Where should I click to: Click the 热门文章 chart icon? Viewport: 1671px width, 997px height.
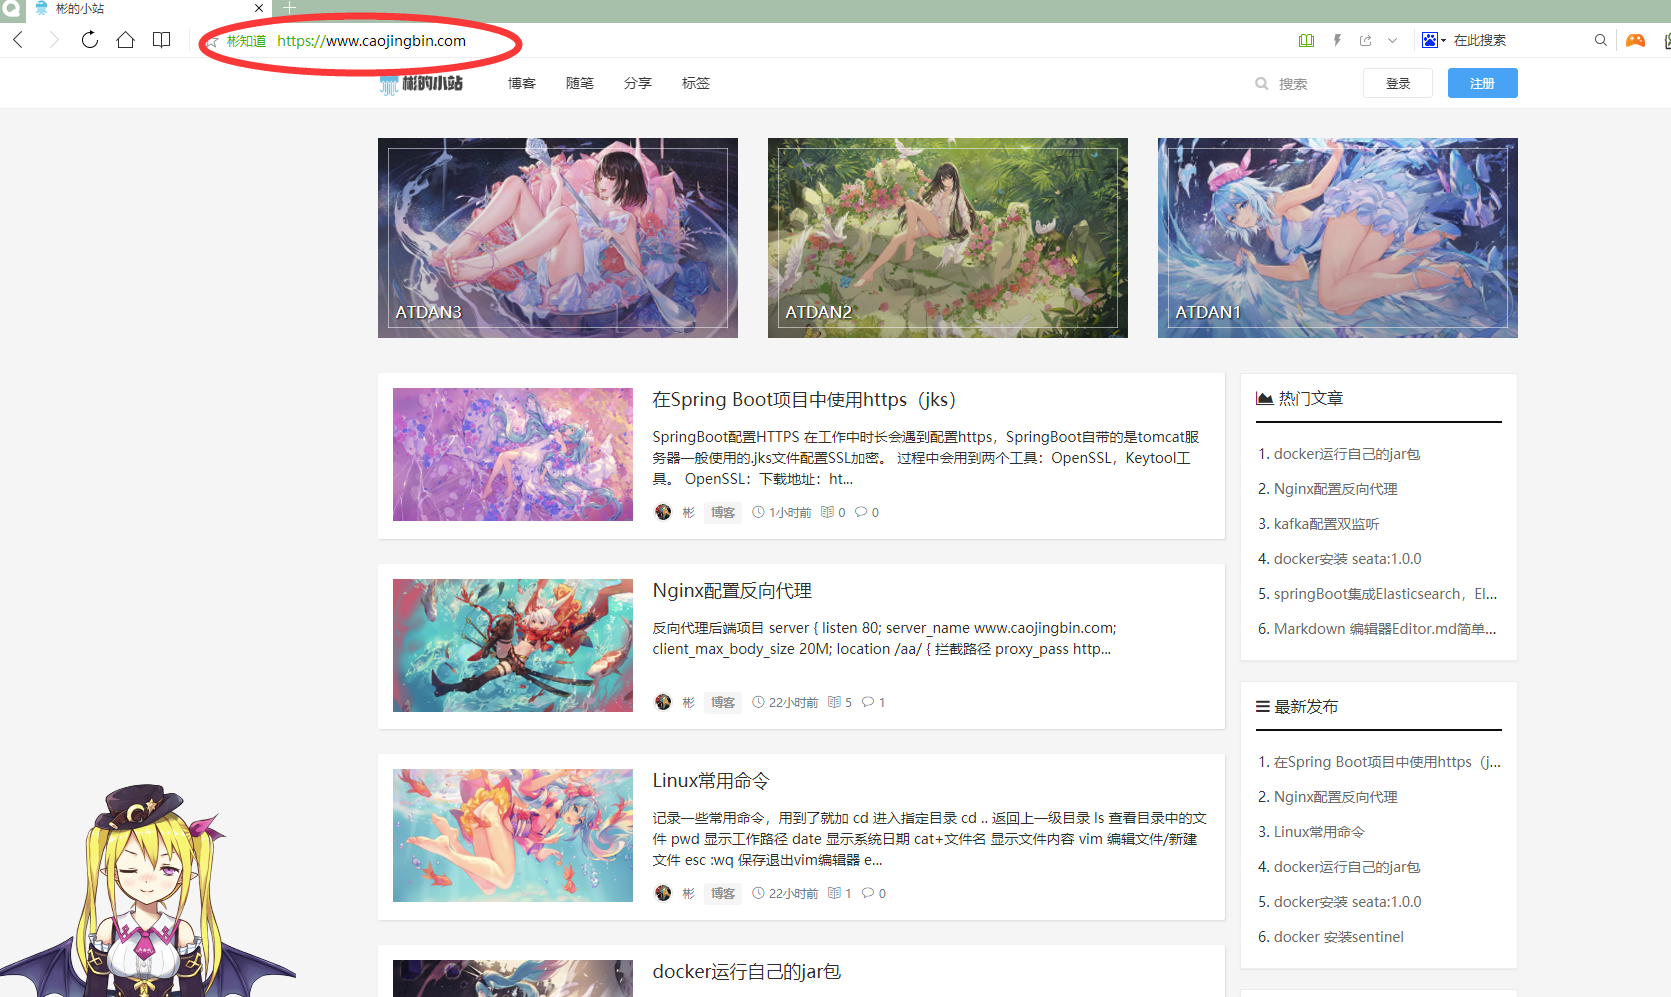[x=1265, y=398]
